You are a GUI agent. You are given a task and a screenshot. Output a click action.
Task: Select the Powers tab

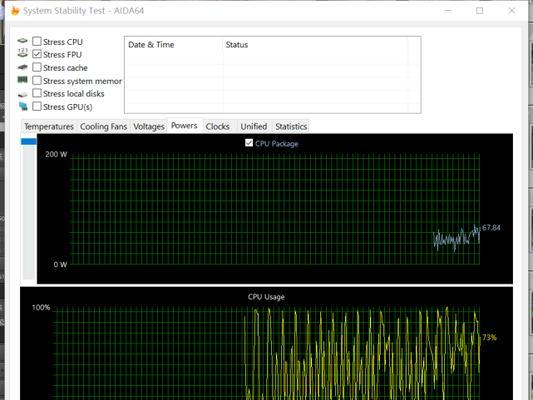pos(184,125)
